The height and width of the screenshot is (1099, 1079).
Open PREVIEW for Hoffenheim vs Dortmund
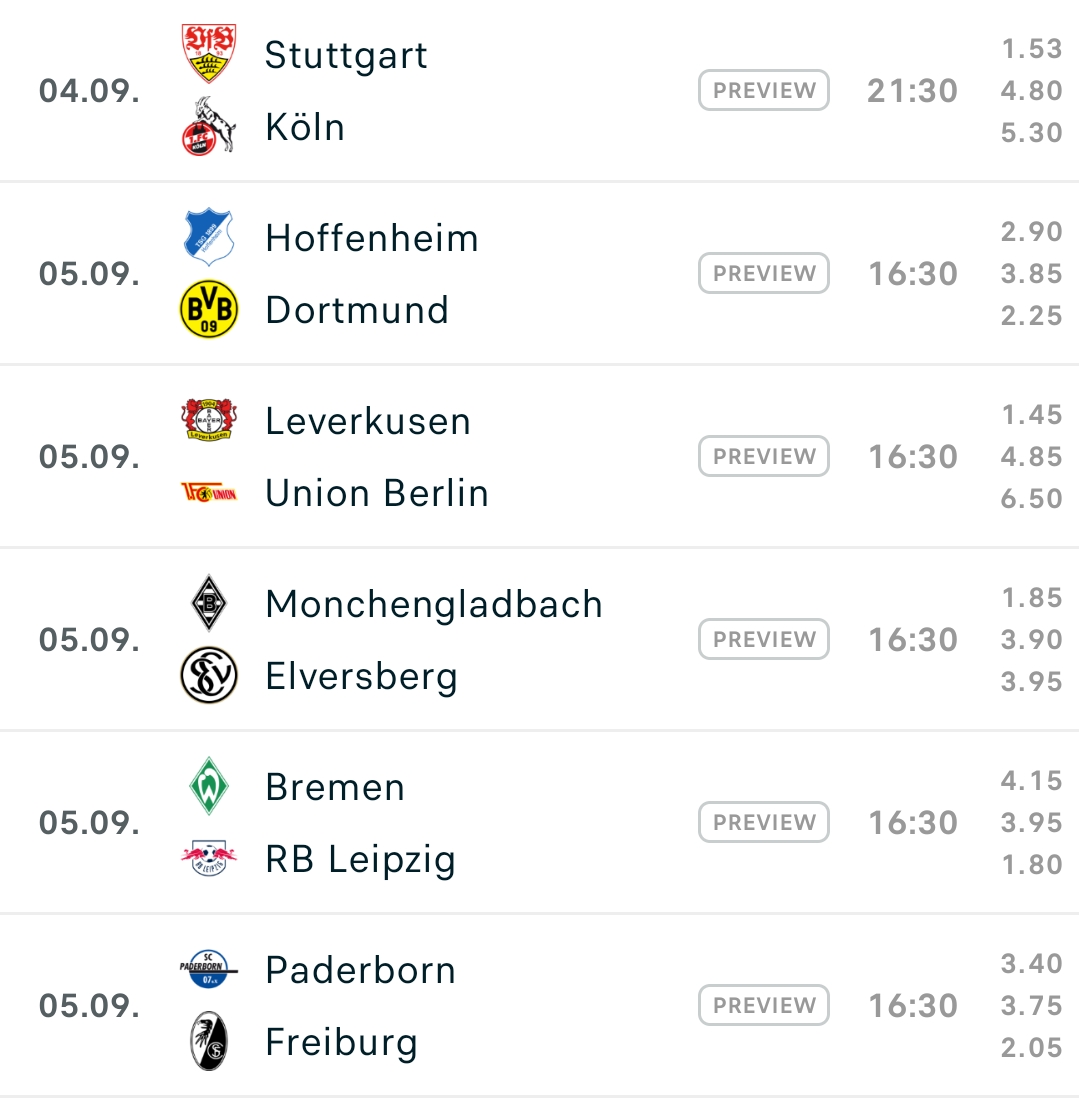click(764, 273)
